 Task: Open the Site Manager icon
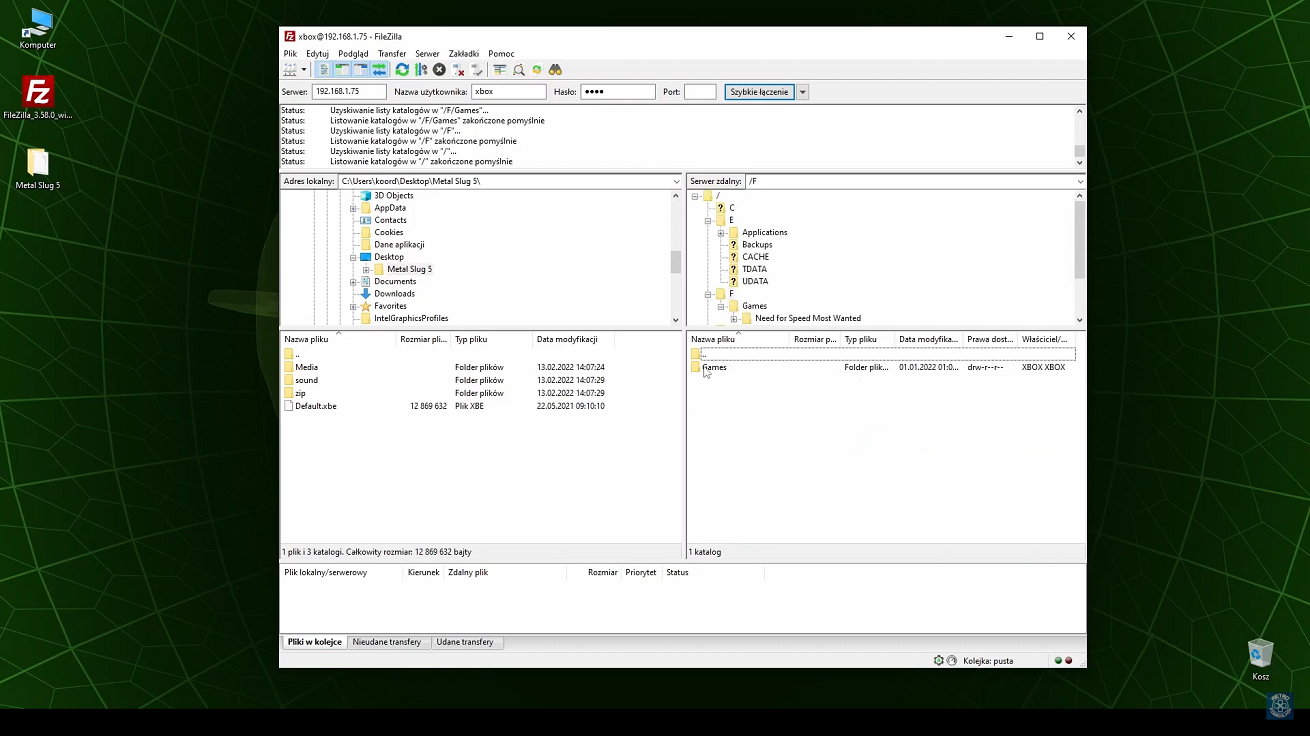tap(290, 70)
